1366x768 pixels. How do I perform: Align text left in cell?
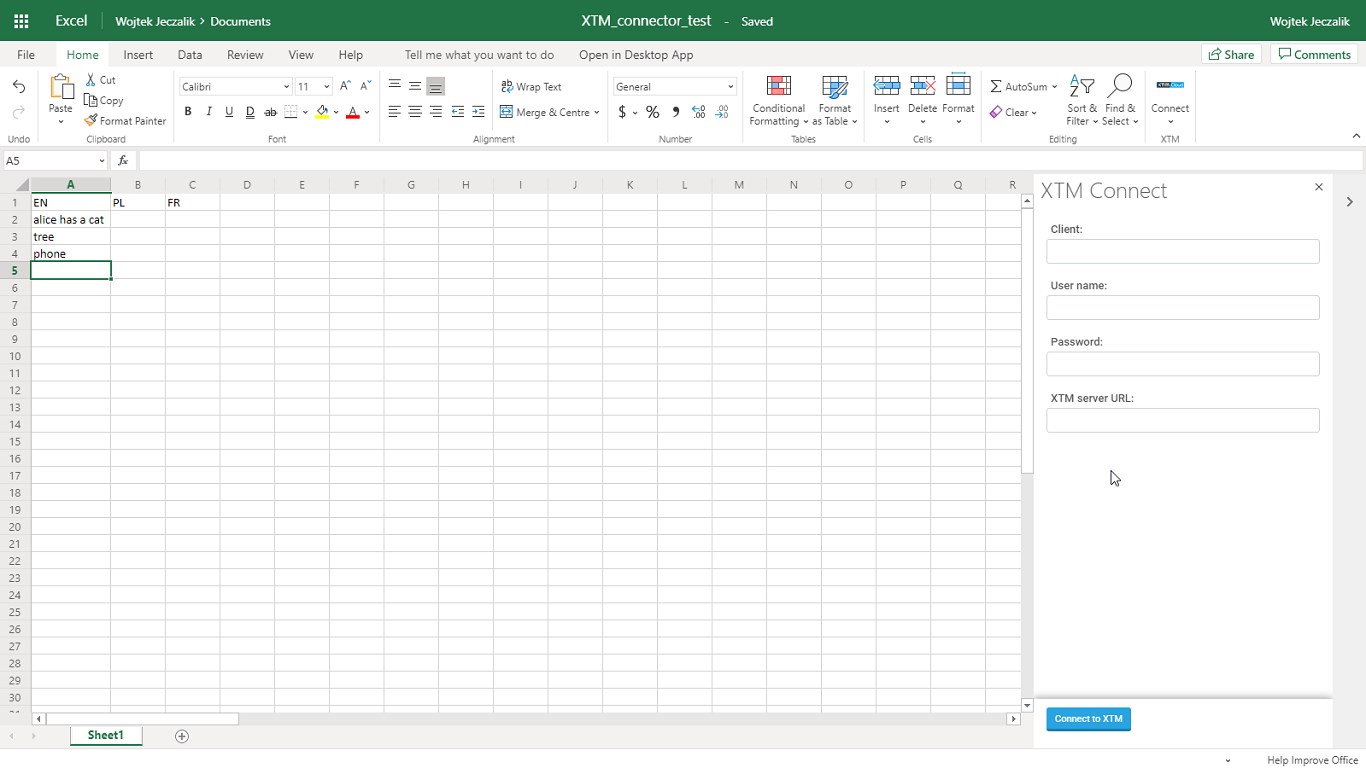click(x=394, y=112)
